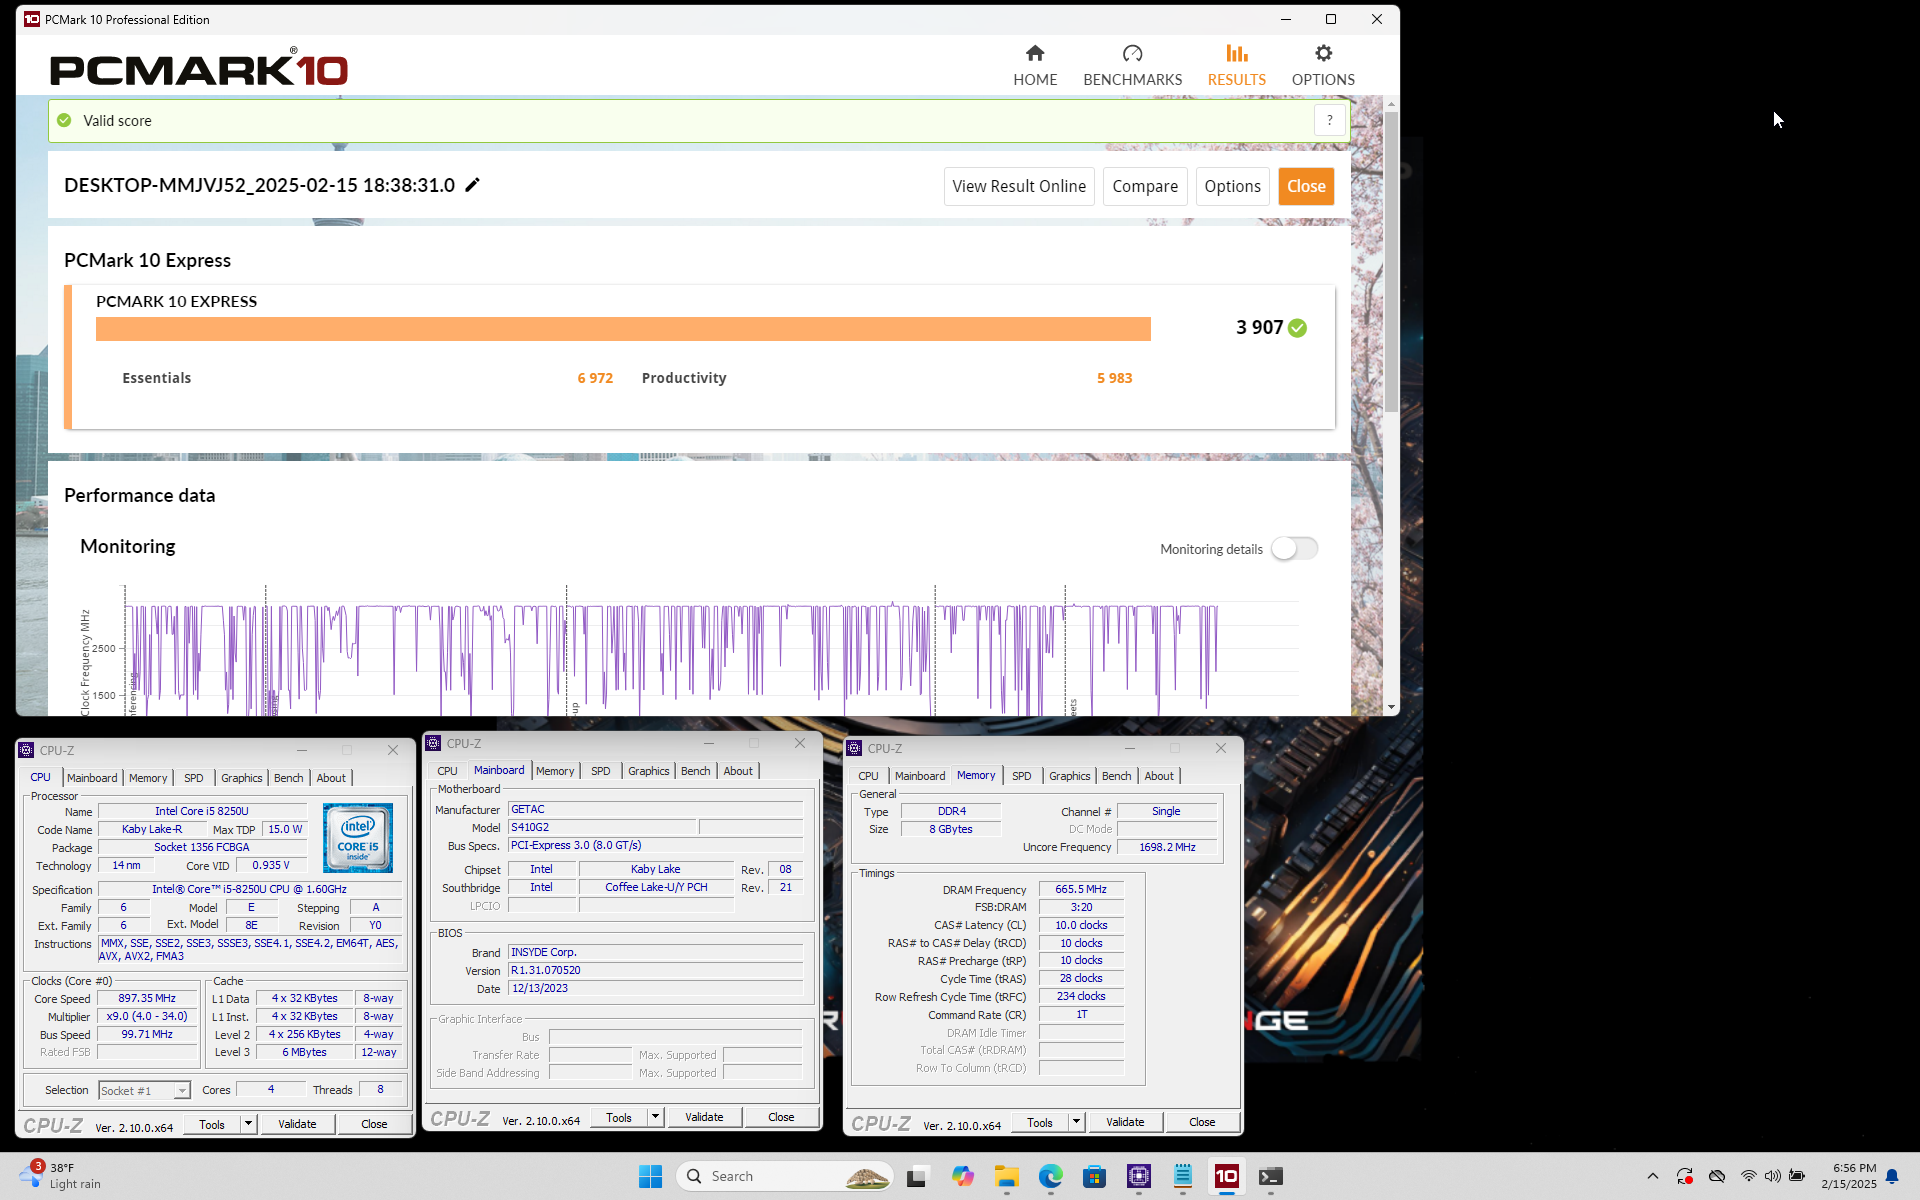
Task: Switch to Mainboard tab in left CPU-Z
Action: [x=92, y=778]
